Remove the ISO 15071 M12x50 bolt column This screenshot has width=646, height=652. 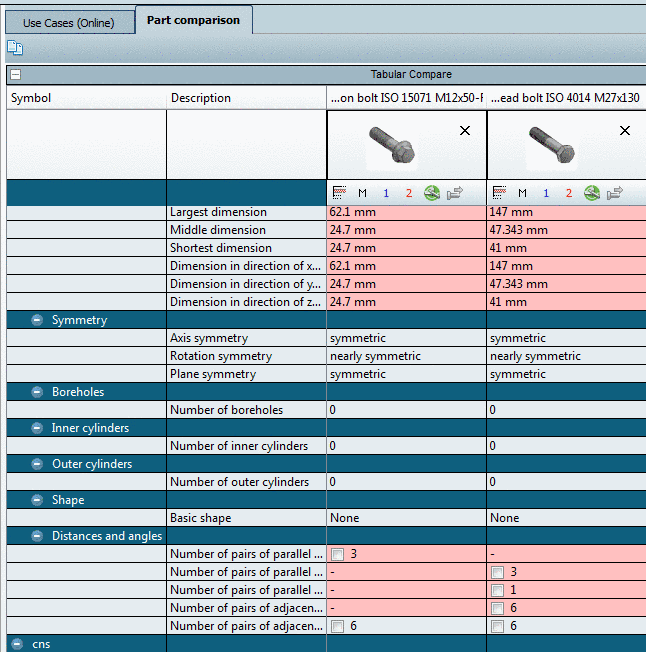coord(465,131)
